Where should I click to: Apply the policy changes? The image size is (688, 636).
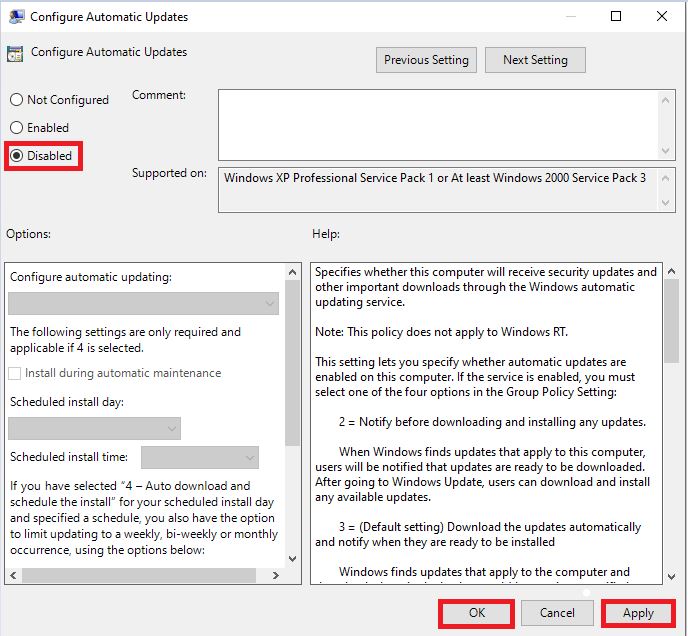pos(638,612)
